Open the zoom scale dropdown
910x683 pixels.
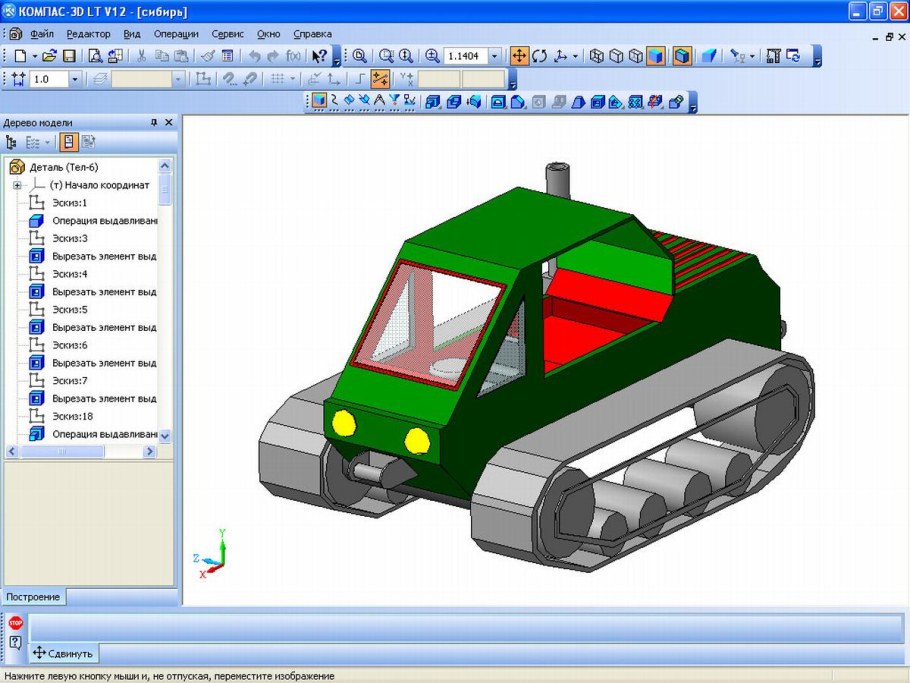(x=494, y=56)
